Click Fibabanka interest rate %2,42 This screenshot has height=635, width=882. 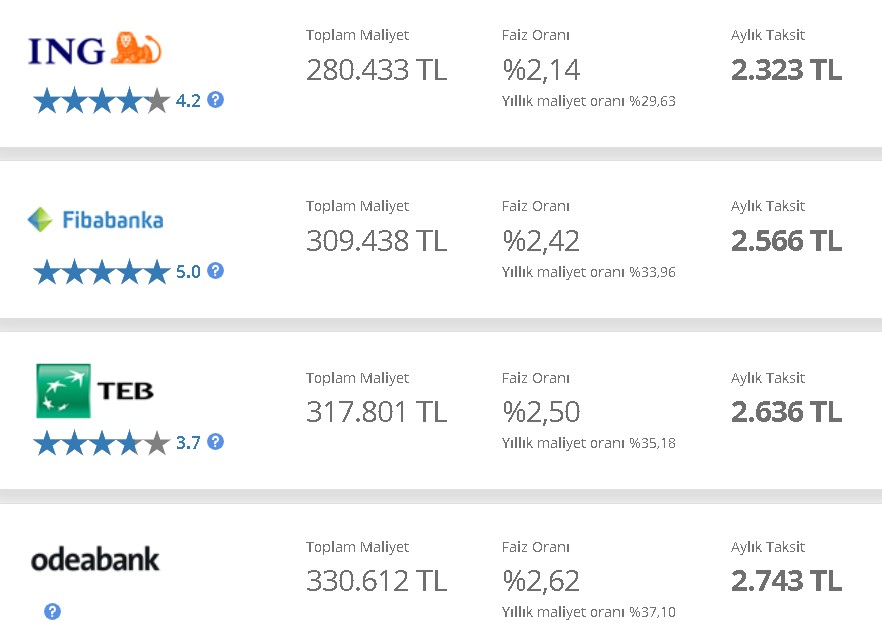point(541,241)
